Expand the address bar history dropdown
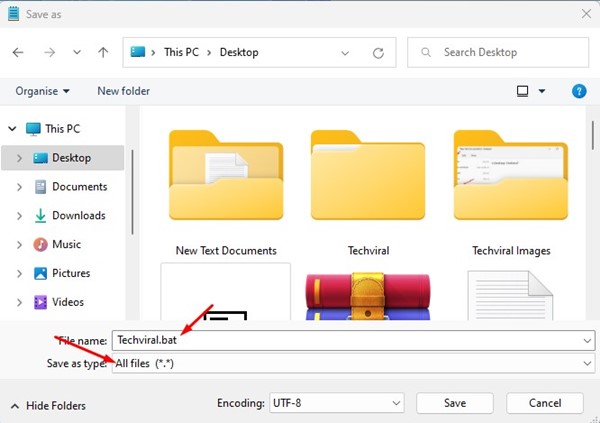 tap(345, 53)
